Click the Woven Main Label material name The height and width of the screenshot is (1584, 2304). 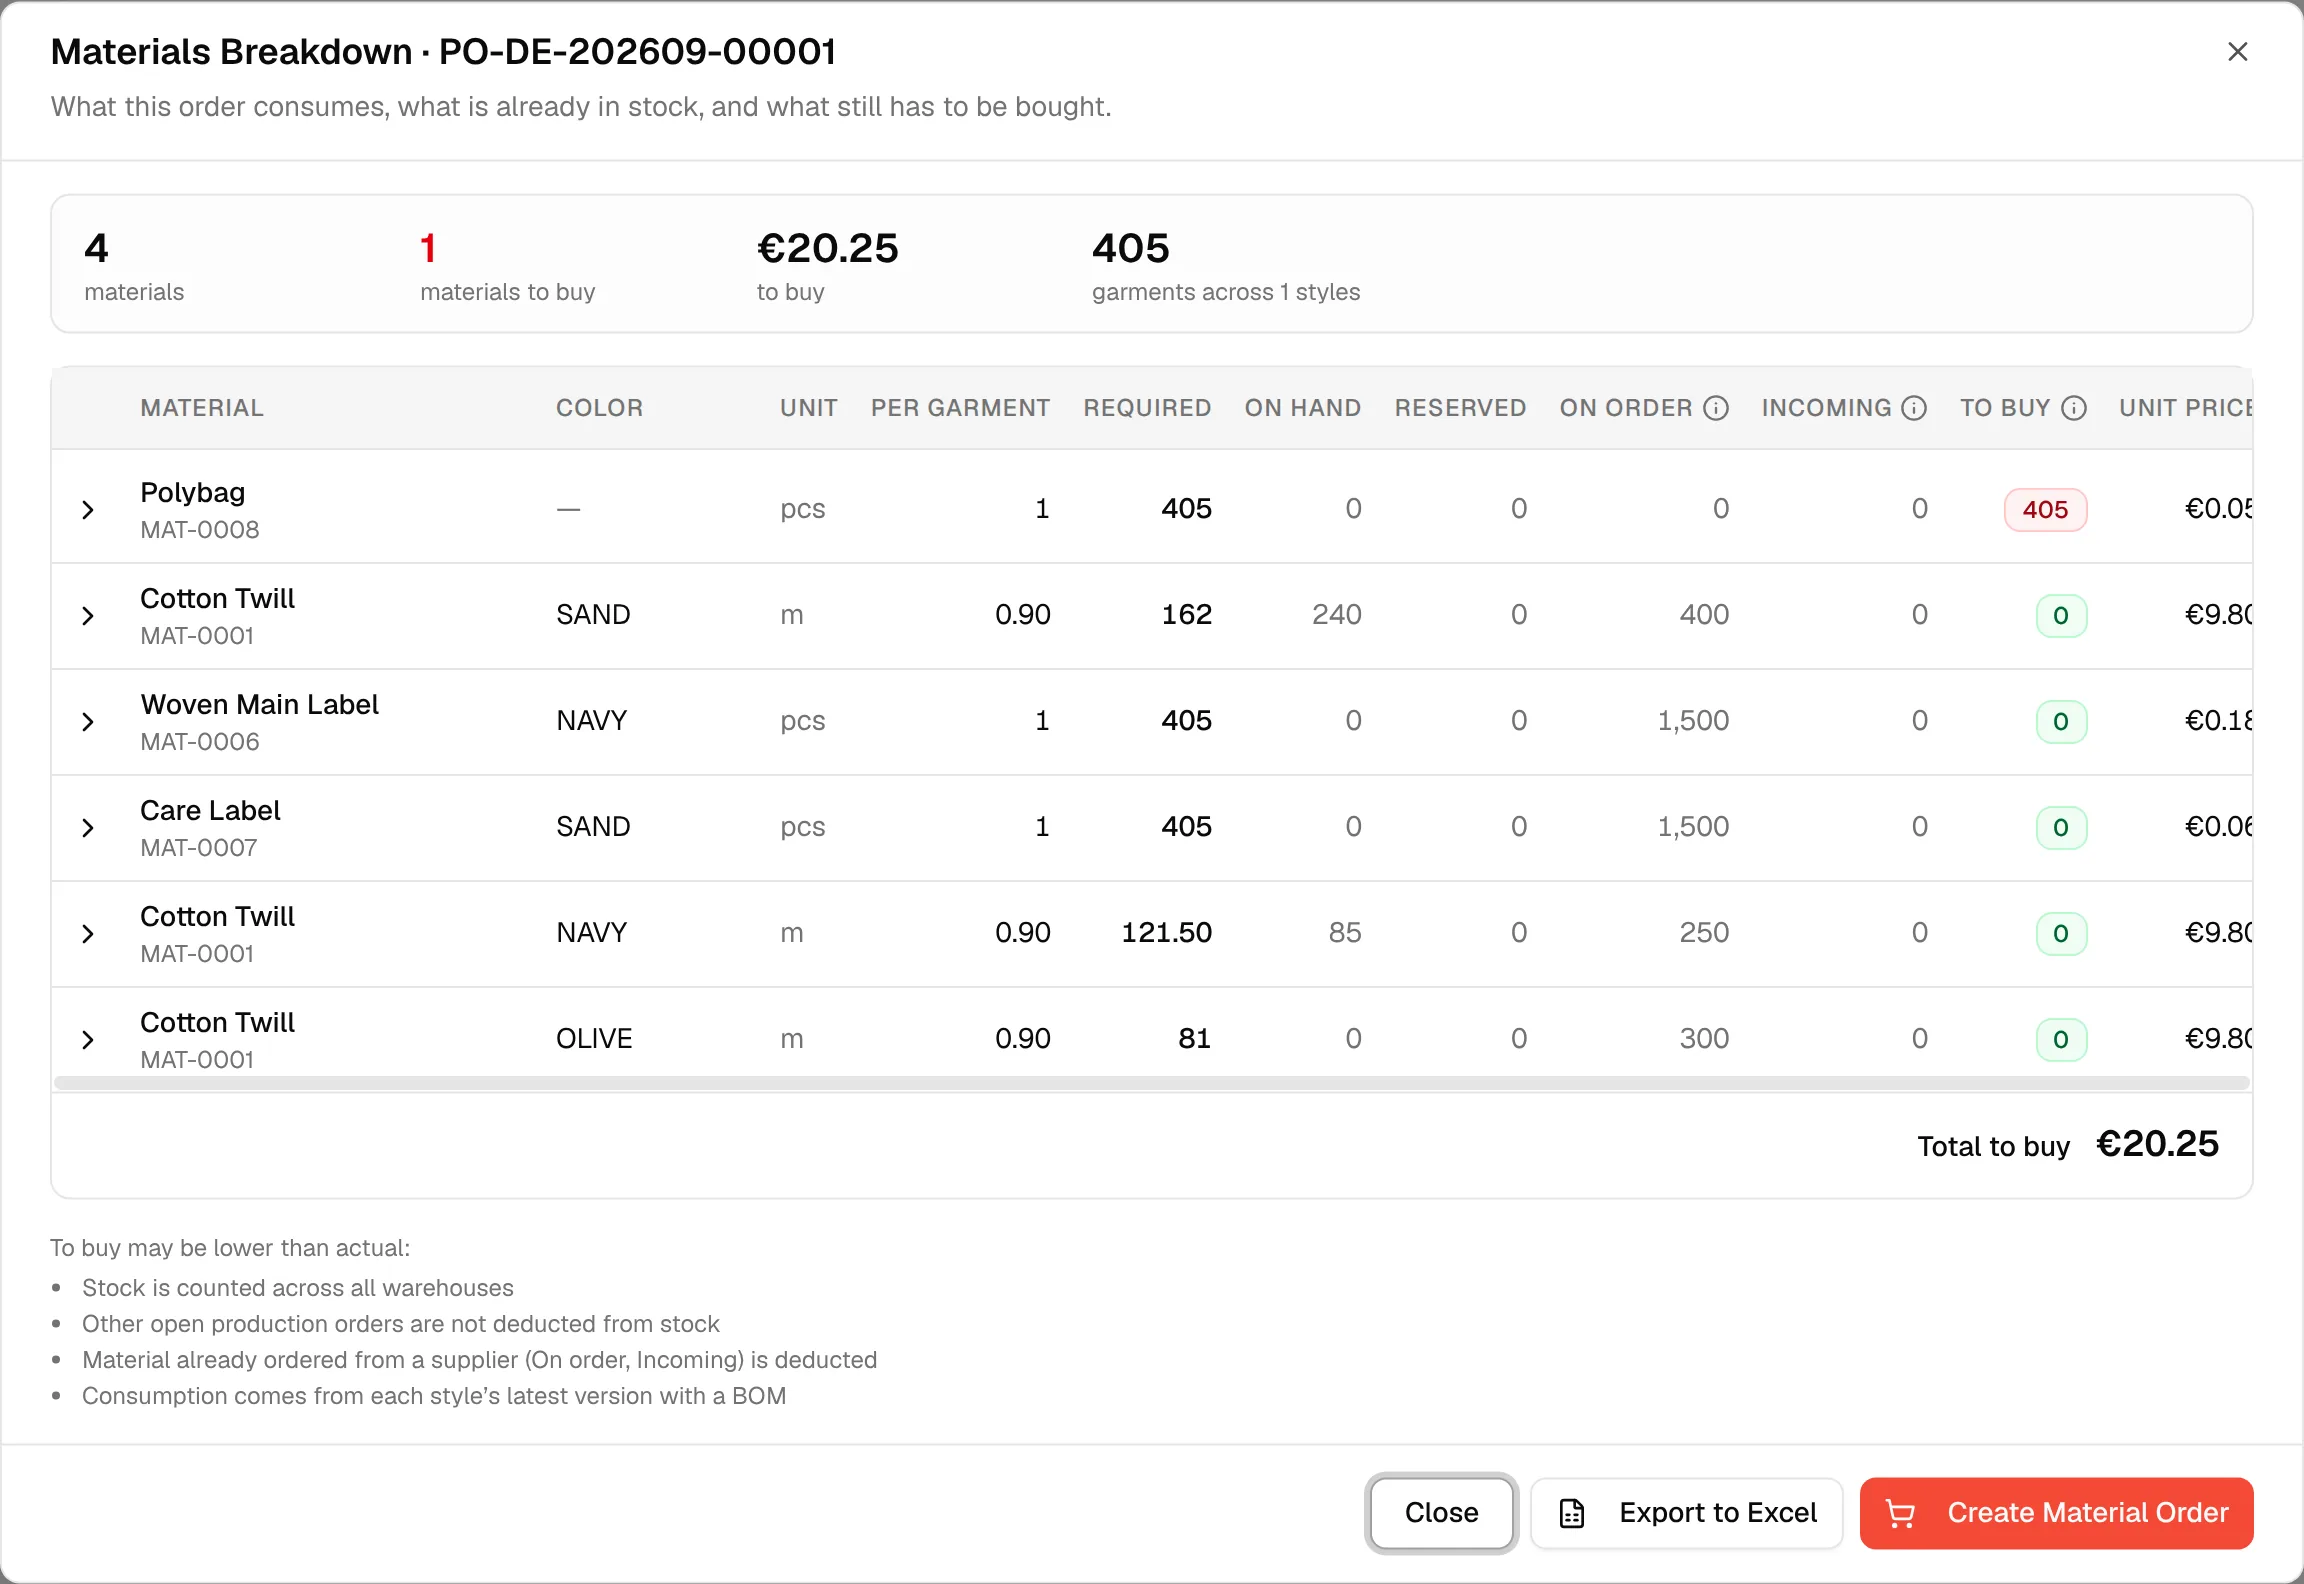click(x=260, y=705)
